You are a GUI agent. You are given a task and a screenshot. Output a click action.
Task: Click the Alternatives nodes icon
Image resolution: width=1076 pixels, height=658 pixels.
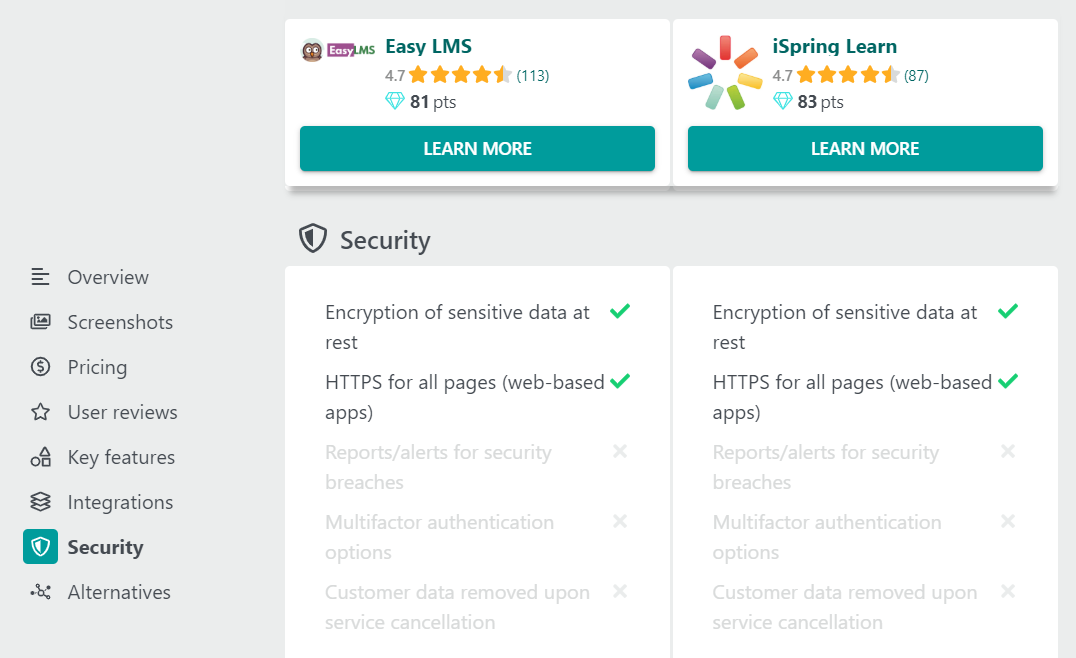[x=40, y=591]
